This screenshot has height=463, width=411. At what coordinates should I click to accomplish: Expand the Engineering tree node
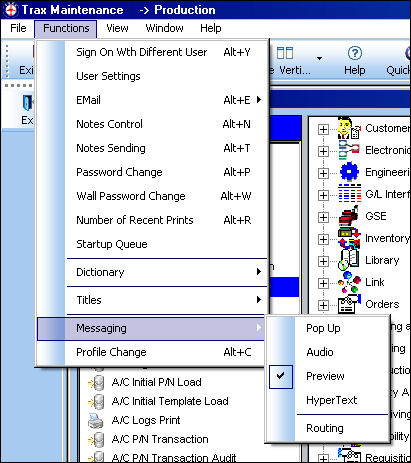323,173
